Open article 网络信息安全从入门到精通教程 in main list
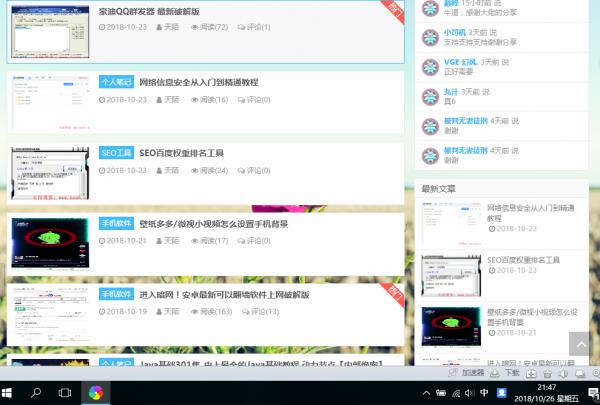 [x=198, y=82]
